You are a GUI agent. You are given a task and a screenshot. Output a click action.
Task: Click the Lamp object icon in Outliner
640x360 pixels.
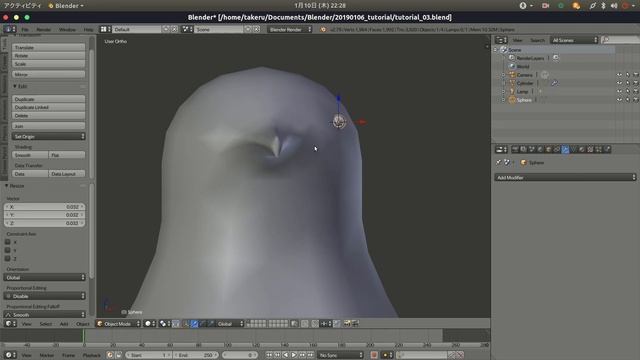pos(512,91)
